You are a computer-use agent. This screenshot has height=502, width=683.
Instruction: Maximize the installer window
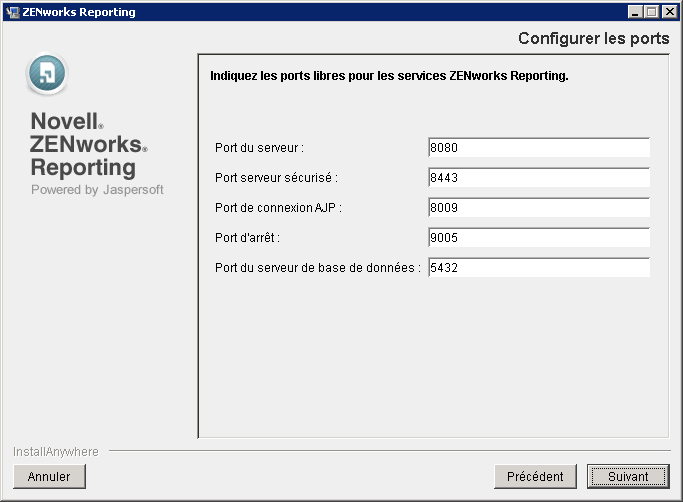click(x=651, y=12)
